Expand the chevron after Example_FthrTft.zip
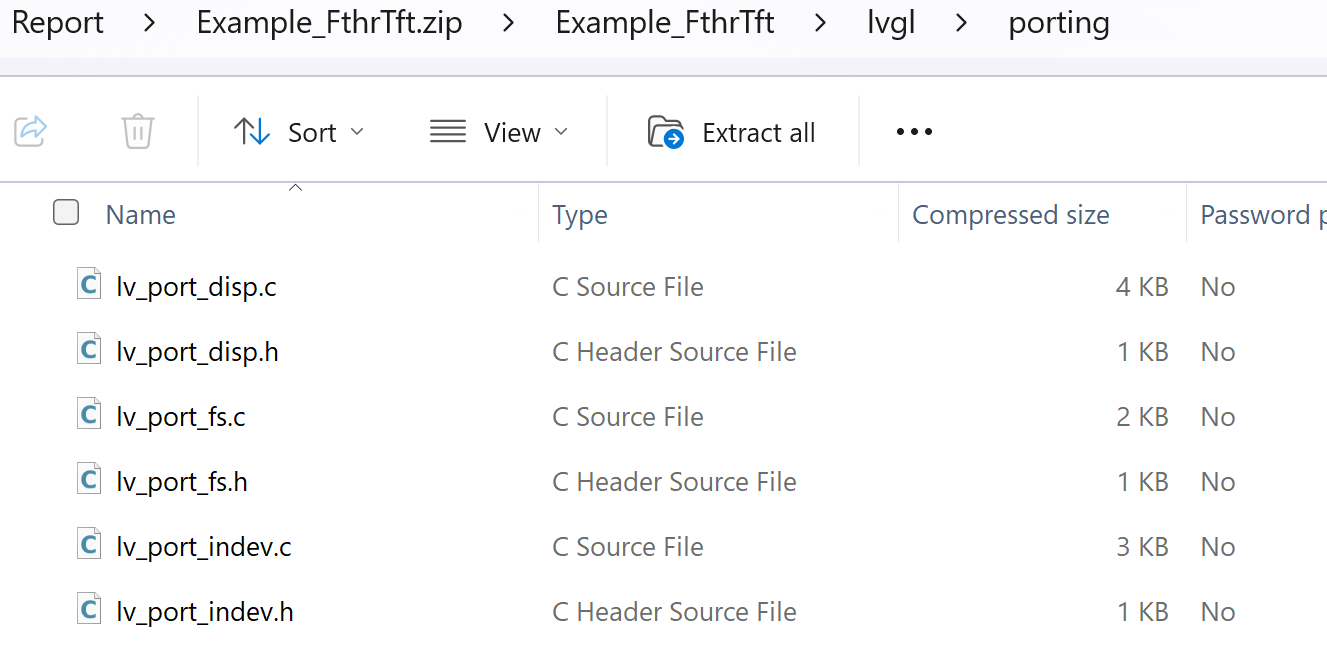Viewport: 1327px width, 654px height. coord(509,23)
